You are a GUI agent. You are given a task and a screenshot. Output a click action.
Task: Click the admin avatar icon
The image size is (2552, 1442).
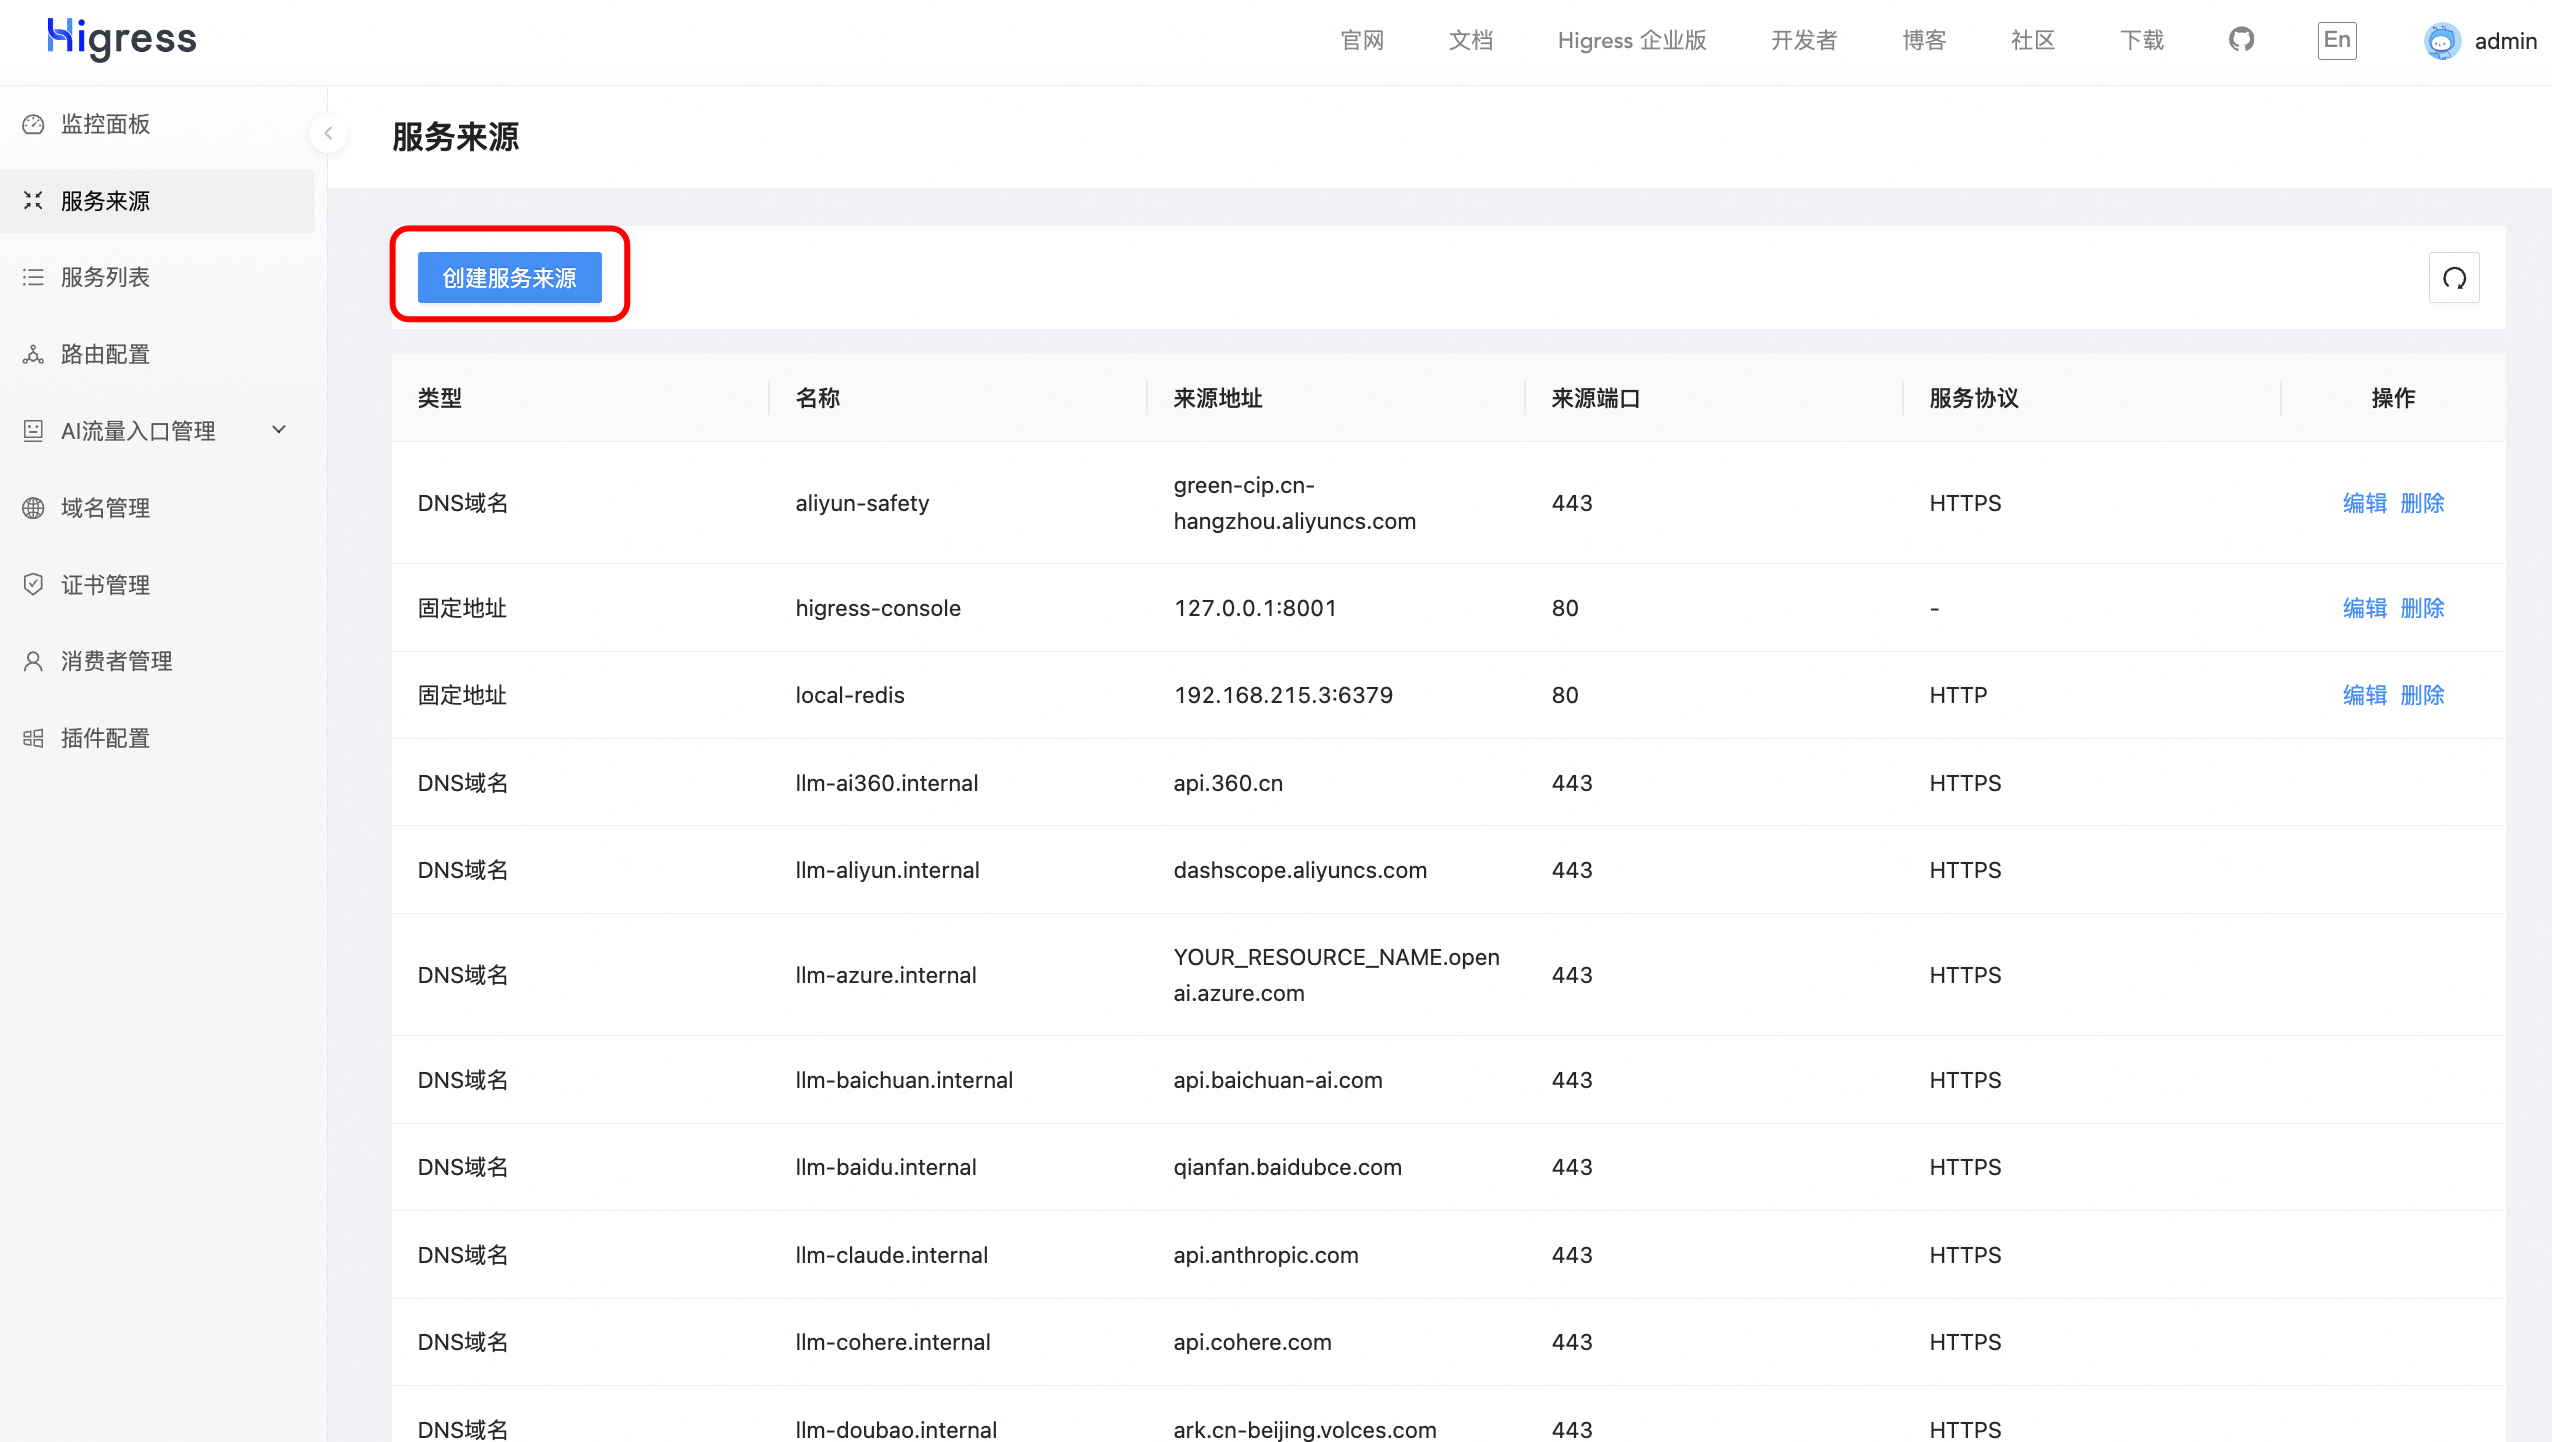[x=2441, y=41]
